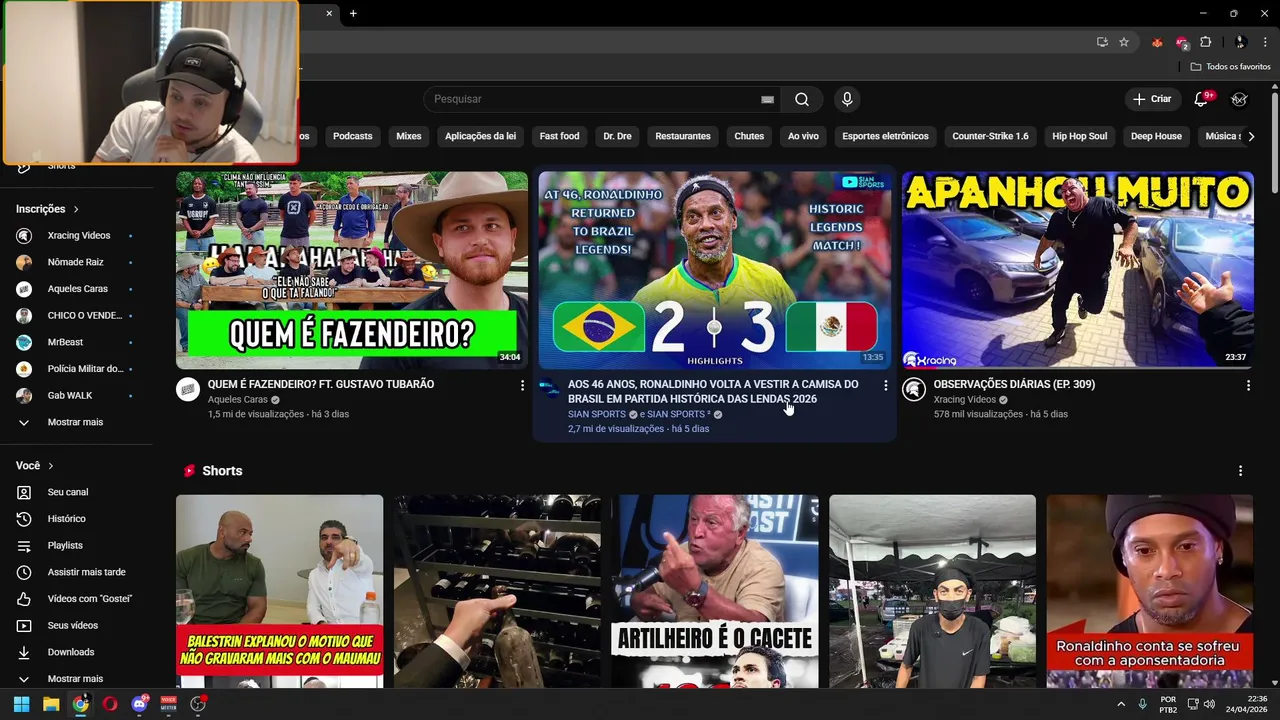Select the Ao vivo chip
1280x720 pixels.
(803, 136)
